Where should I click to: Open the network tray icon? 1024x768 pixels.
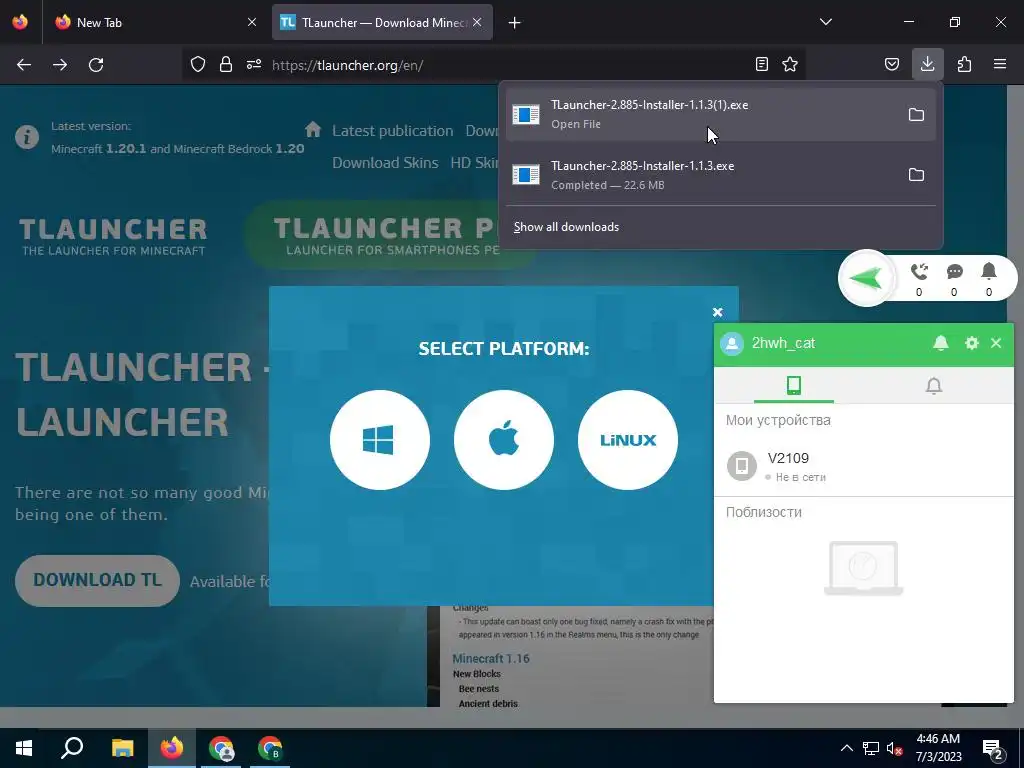coord(871,748)
